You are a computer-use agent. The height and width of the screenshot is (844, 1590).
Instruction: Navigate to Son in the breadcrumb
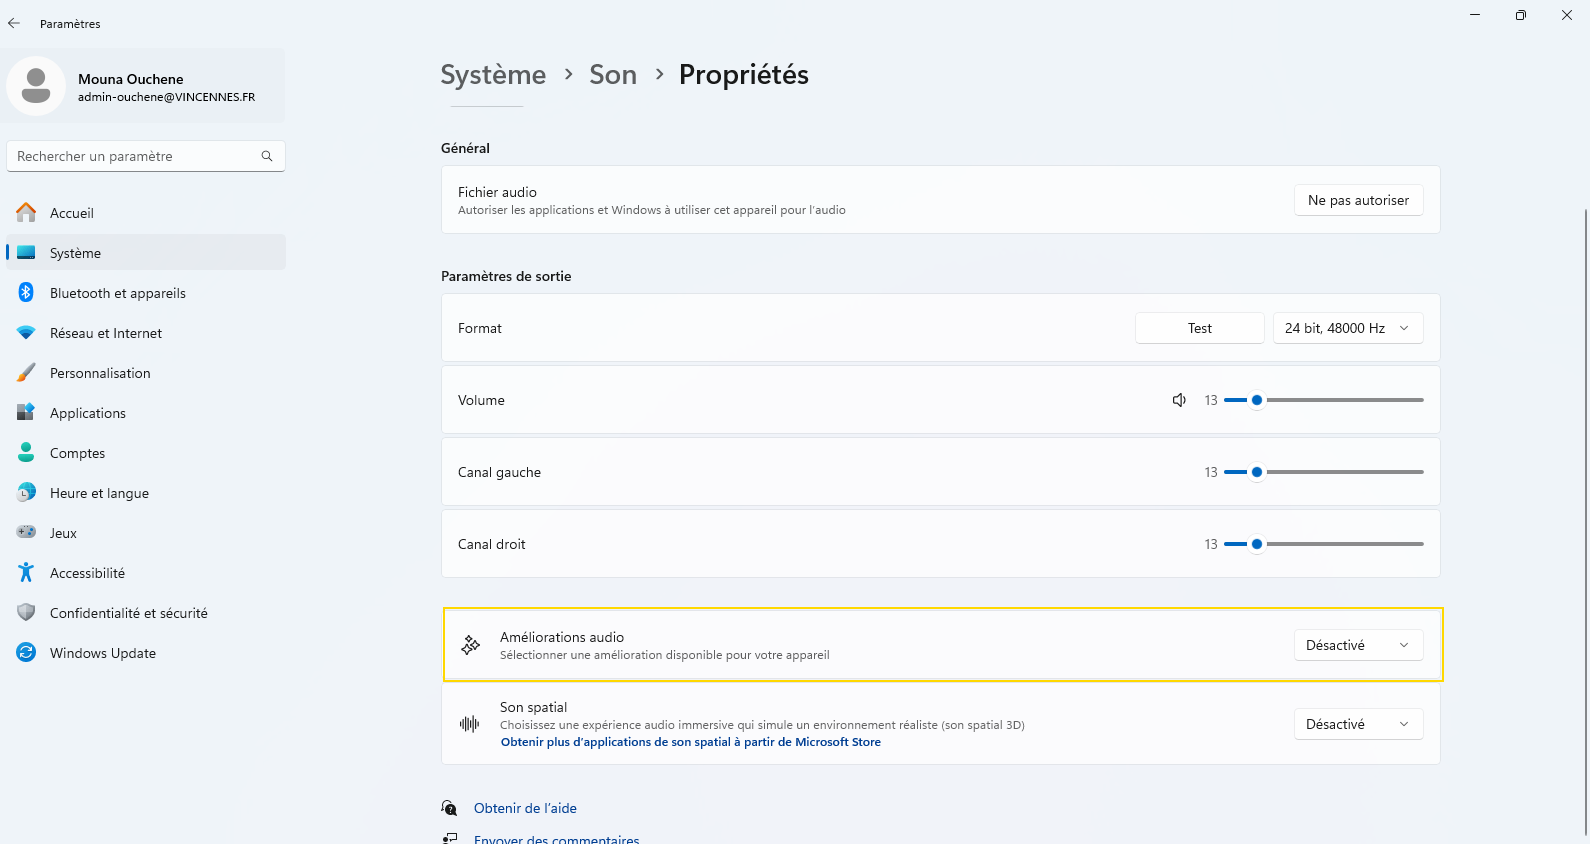[x=613, y=75]
